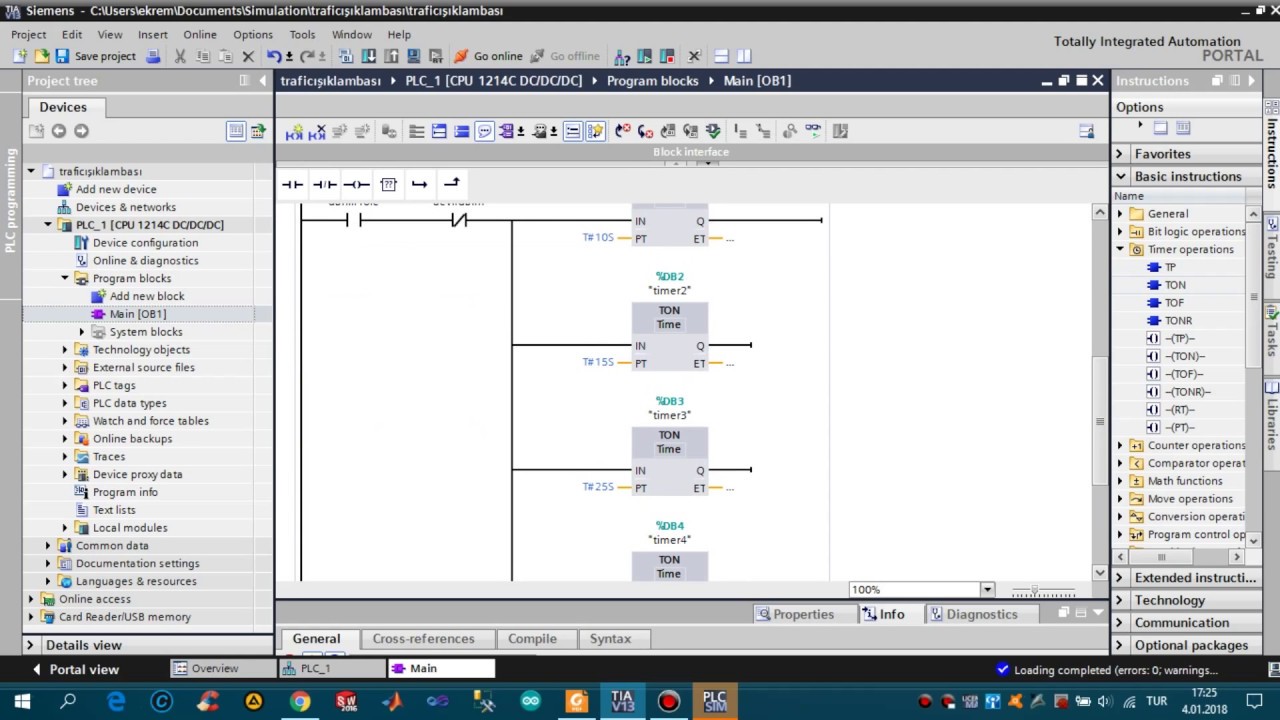Click the new project icon
Viewport: 1280px width, 720px height.
point(20,56)
